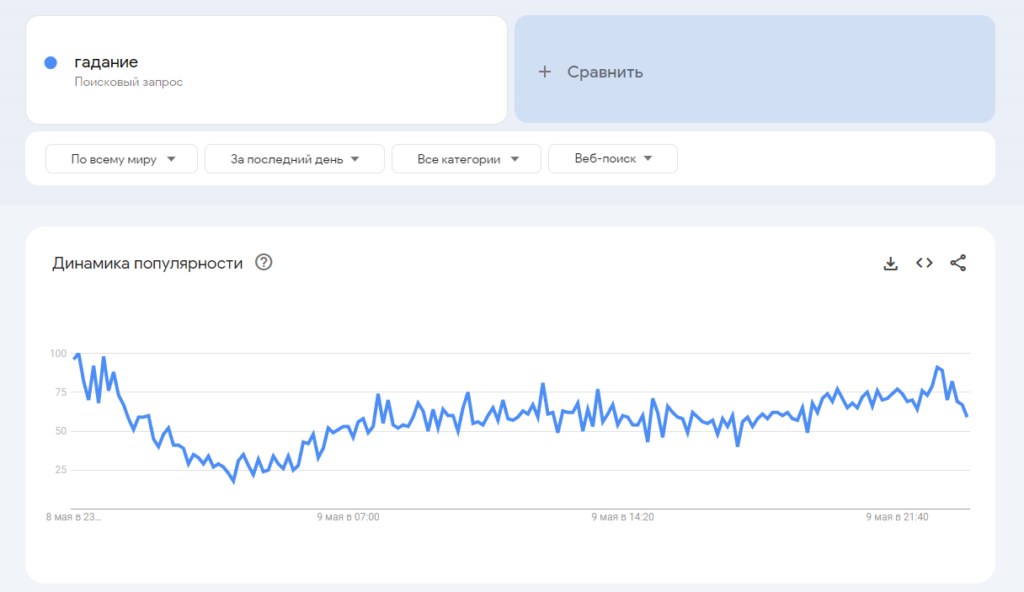This screenshot has width=1024, height=592.
Task: Select the 9 мая в 14:20 axis label
Action: (622, 517)
